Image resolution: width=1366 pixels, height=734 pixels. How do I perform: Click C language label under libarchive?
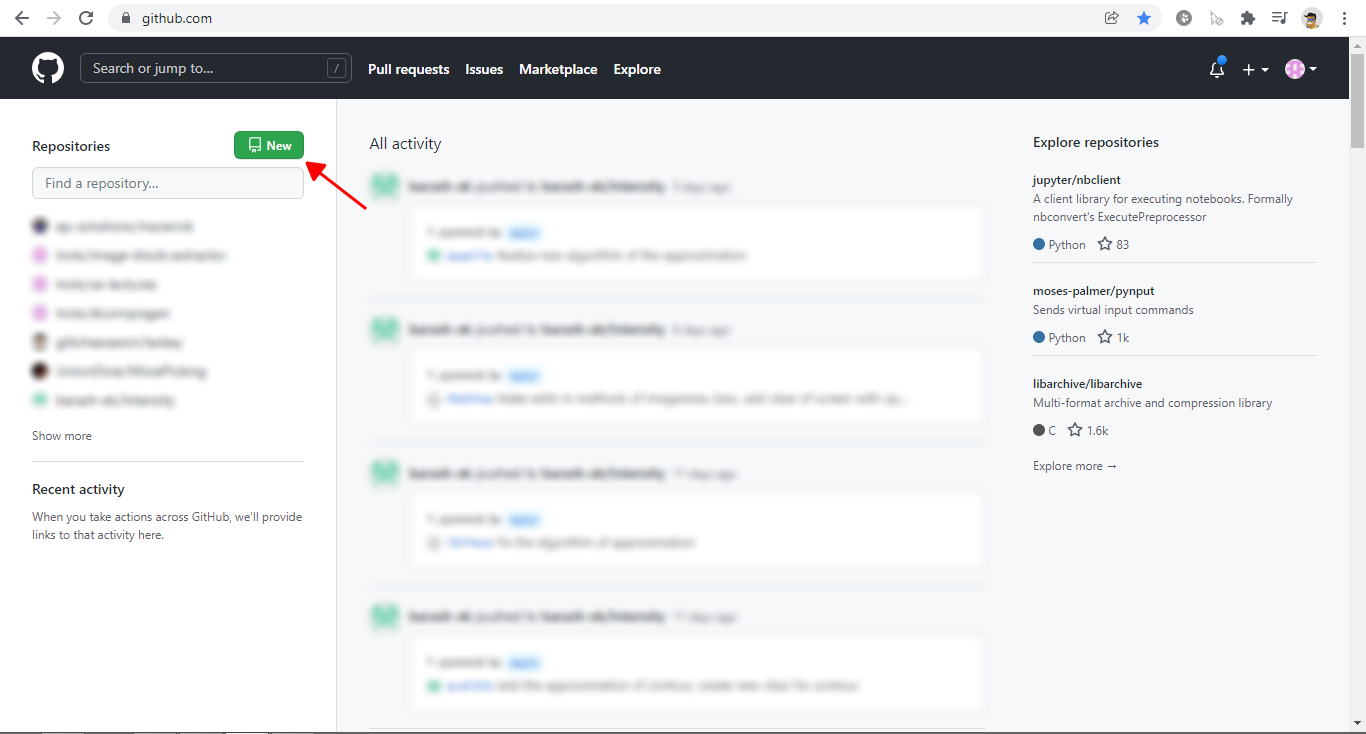1045,430
